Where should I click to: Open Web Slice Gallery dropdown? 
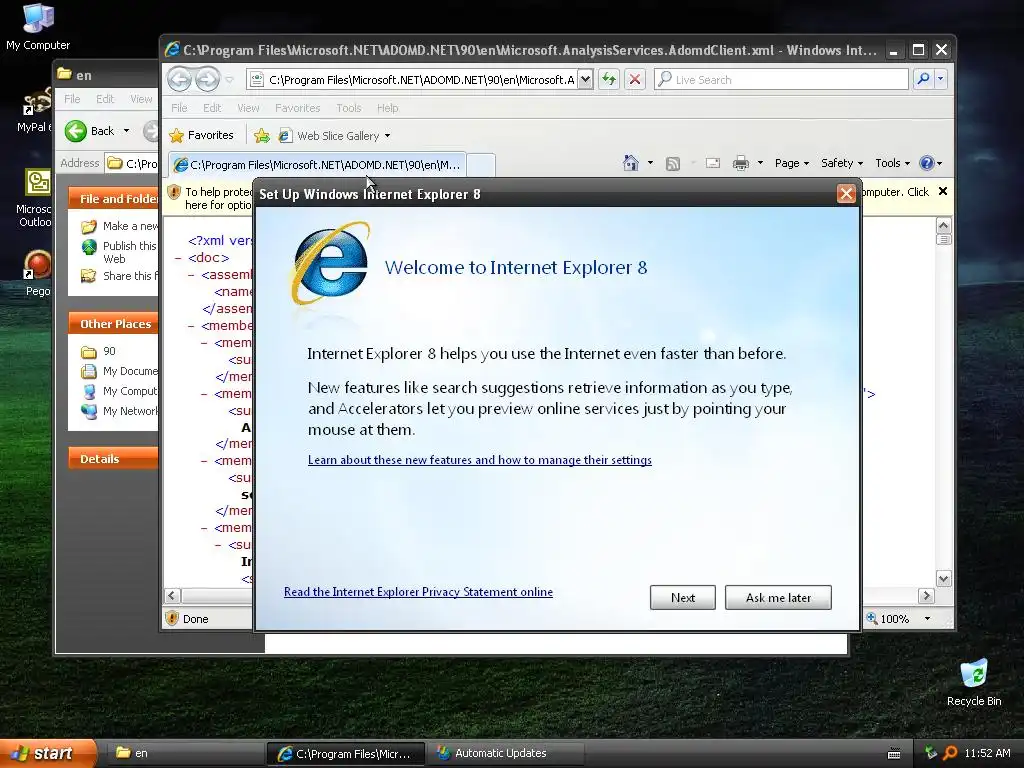[x=334, y=136]
